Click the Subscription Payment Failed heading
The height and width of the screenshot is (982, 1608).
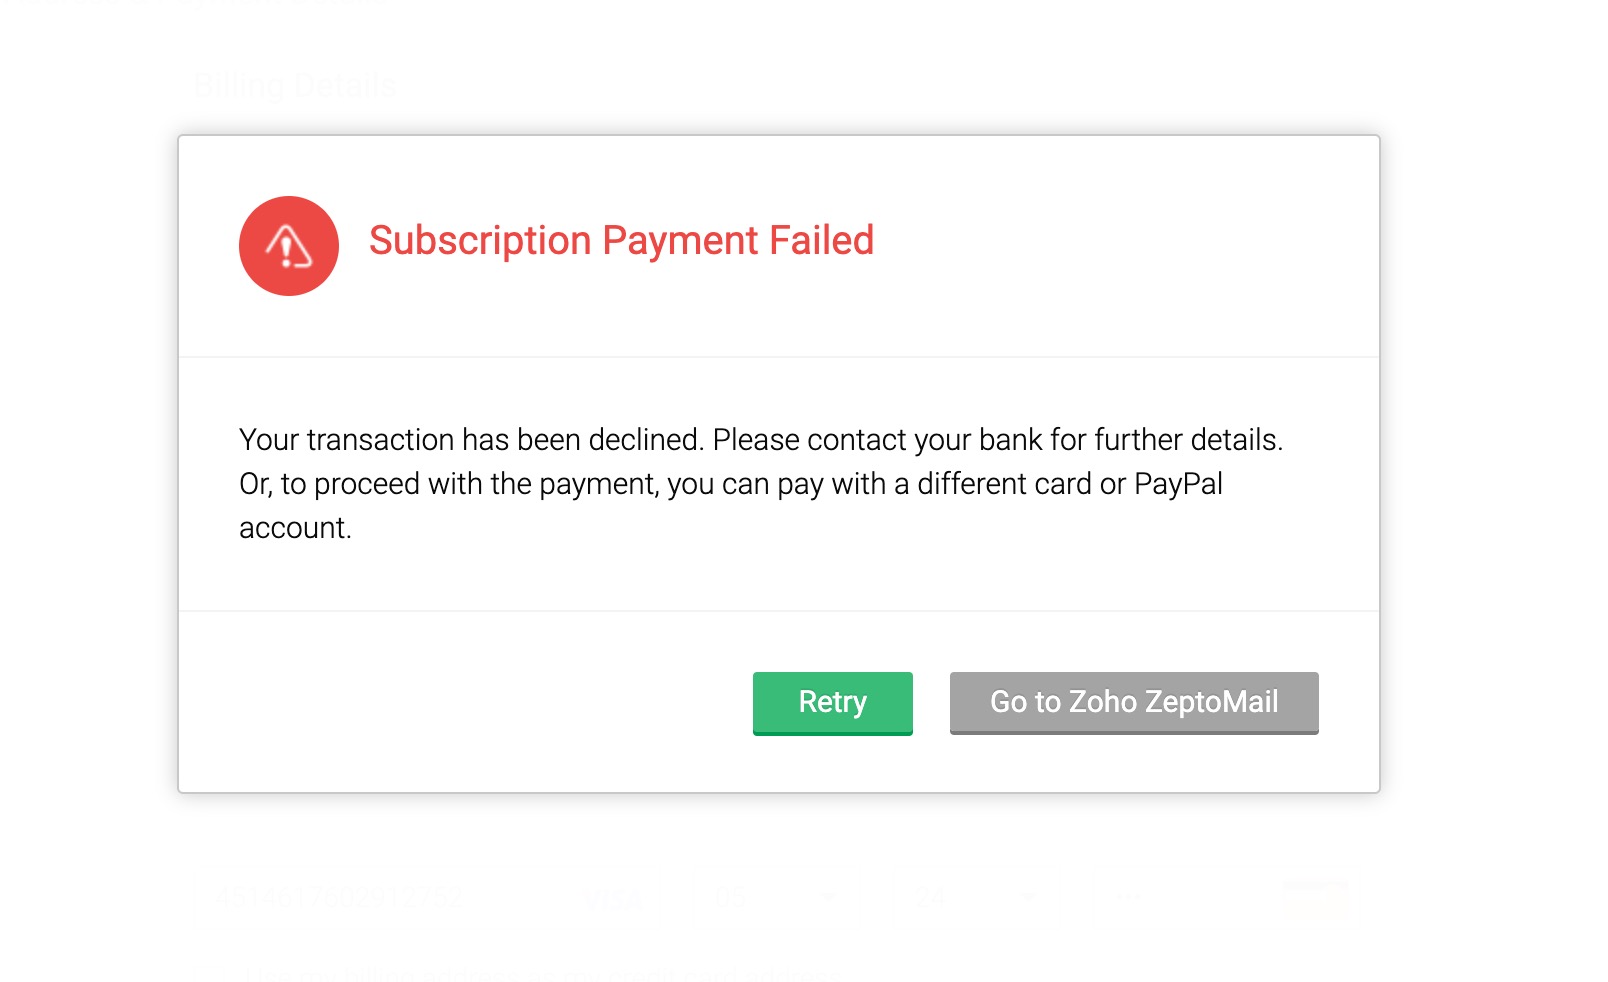621,241
